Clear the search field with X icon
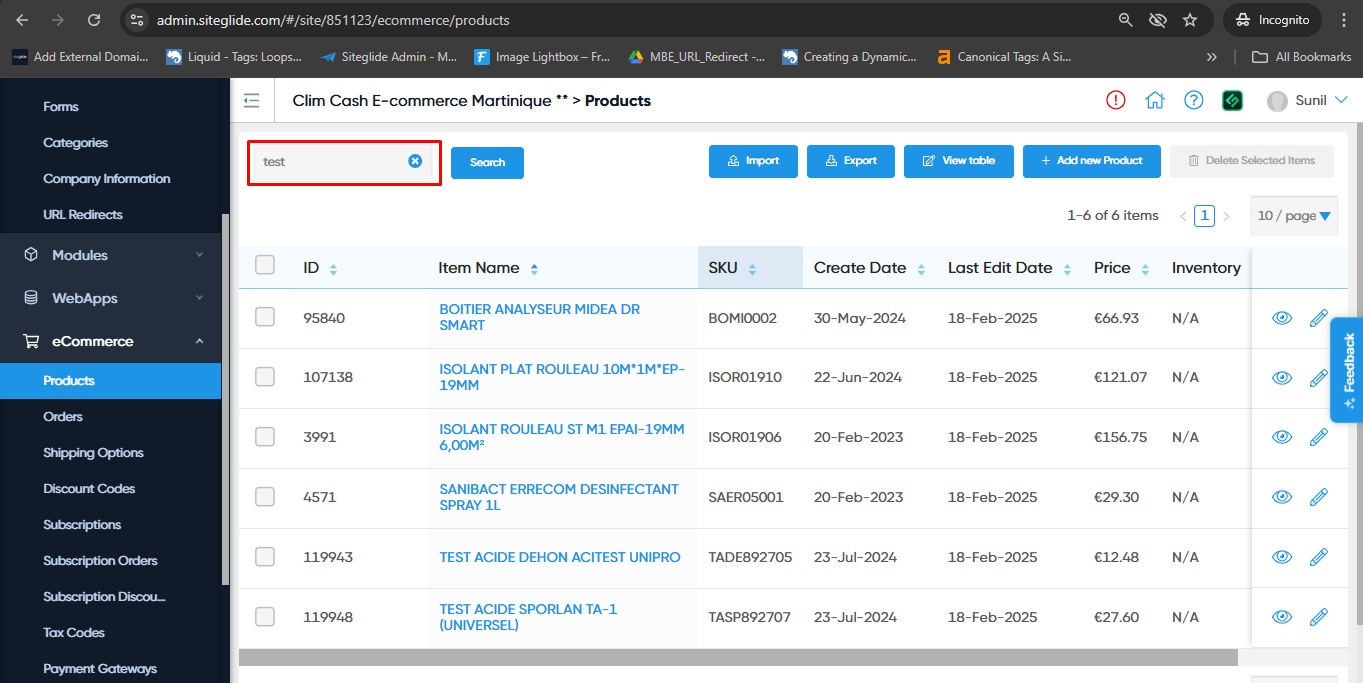1363x683 pixels. coord(415,161)
